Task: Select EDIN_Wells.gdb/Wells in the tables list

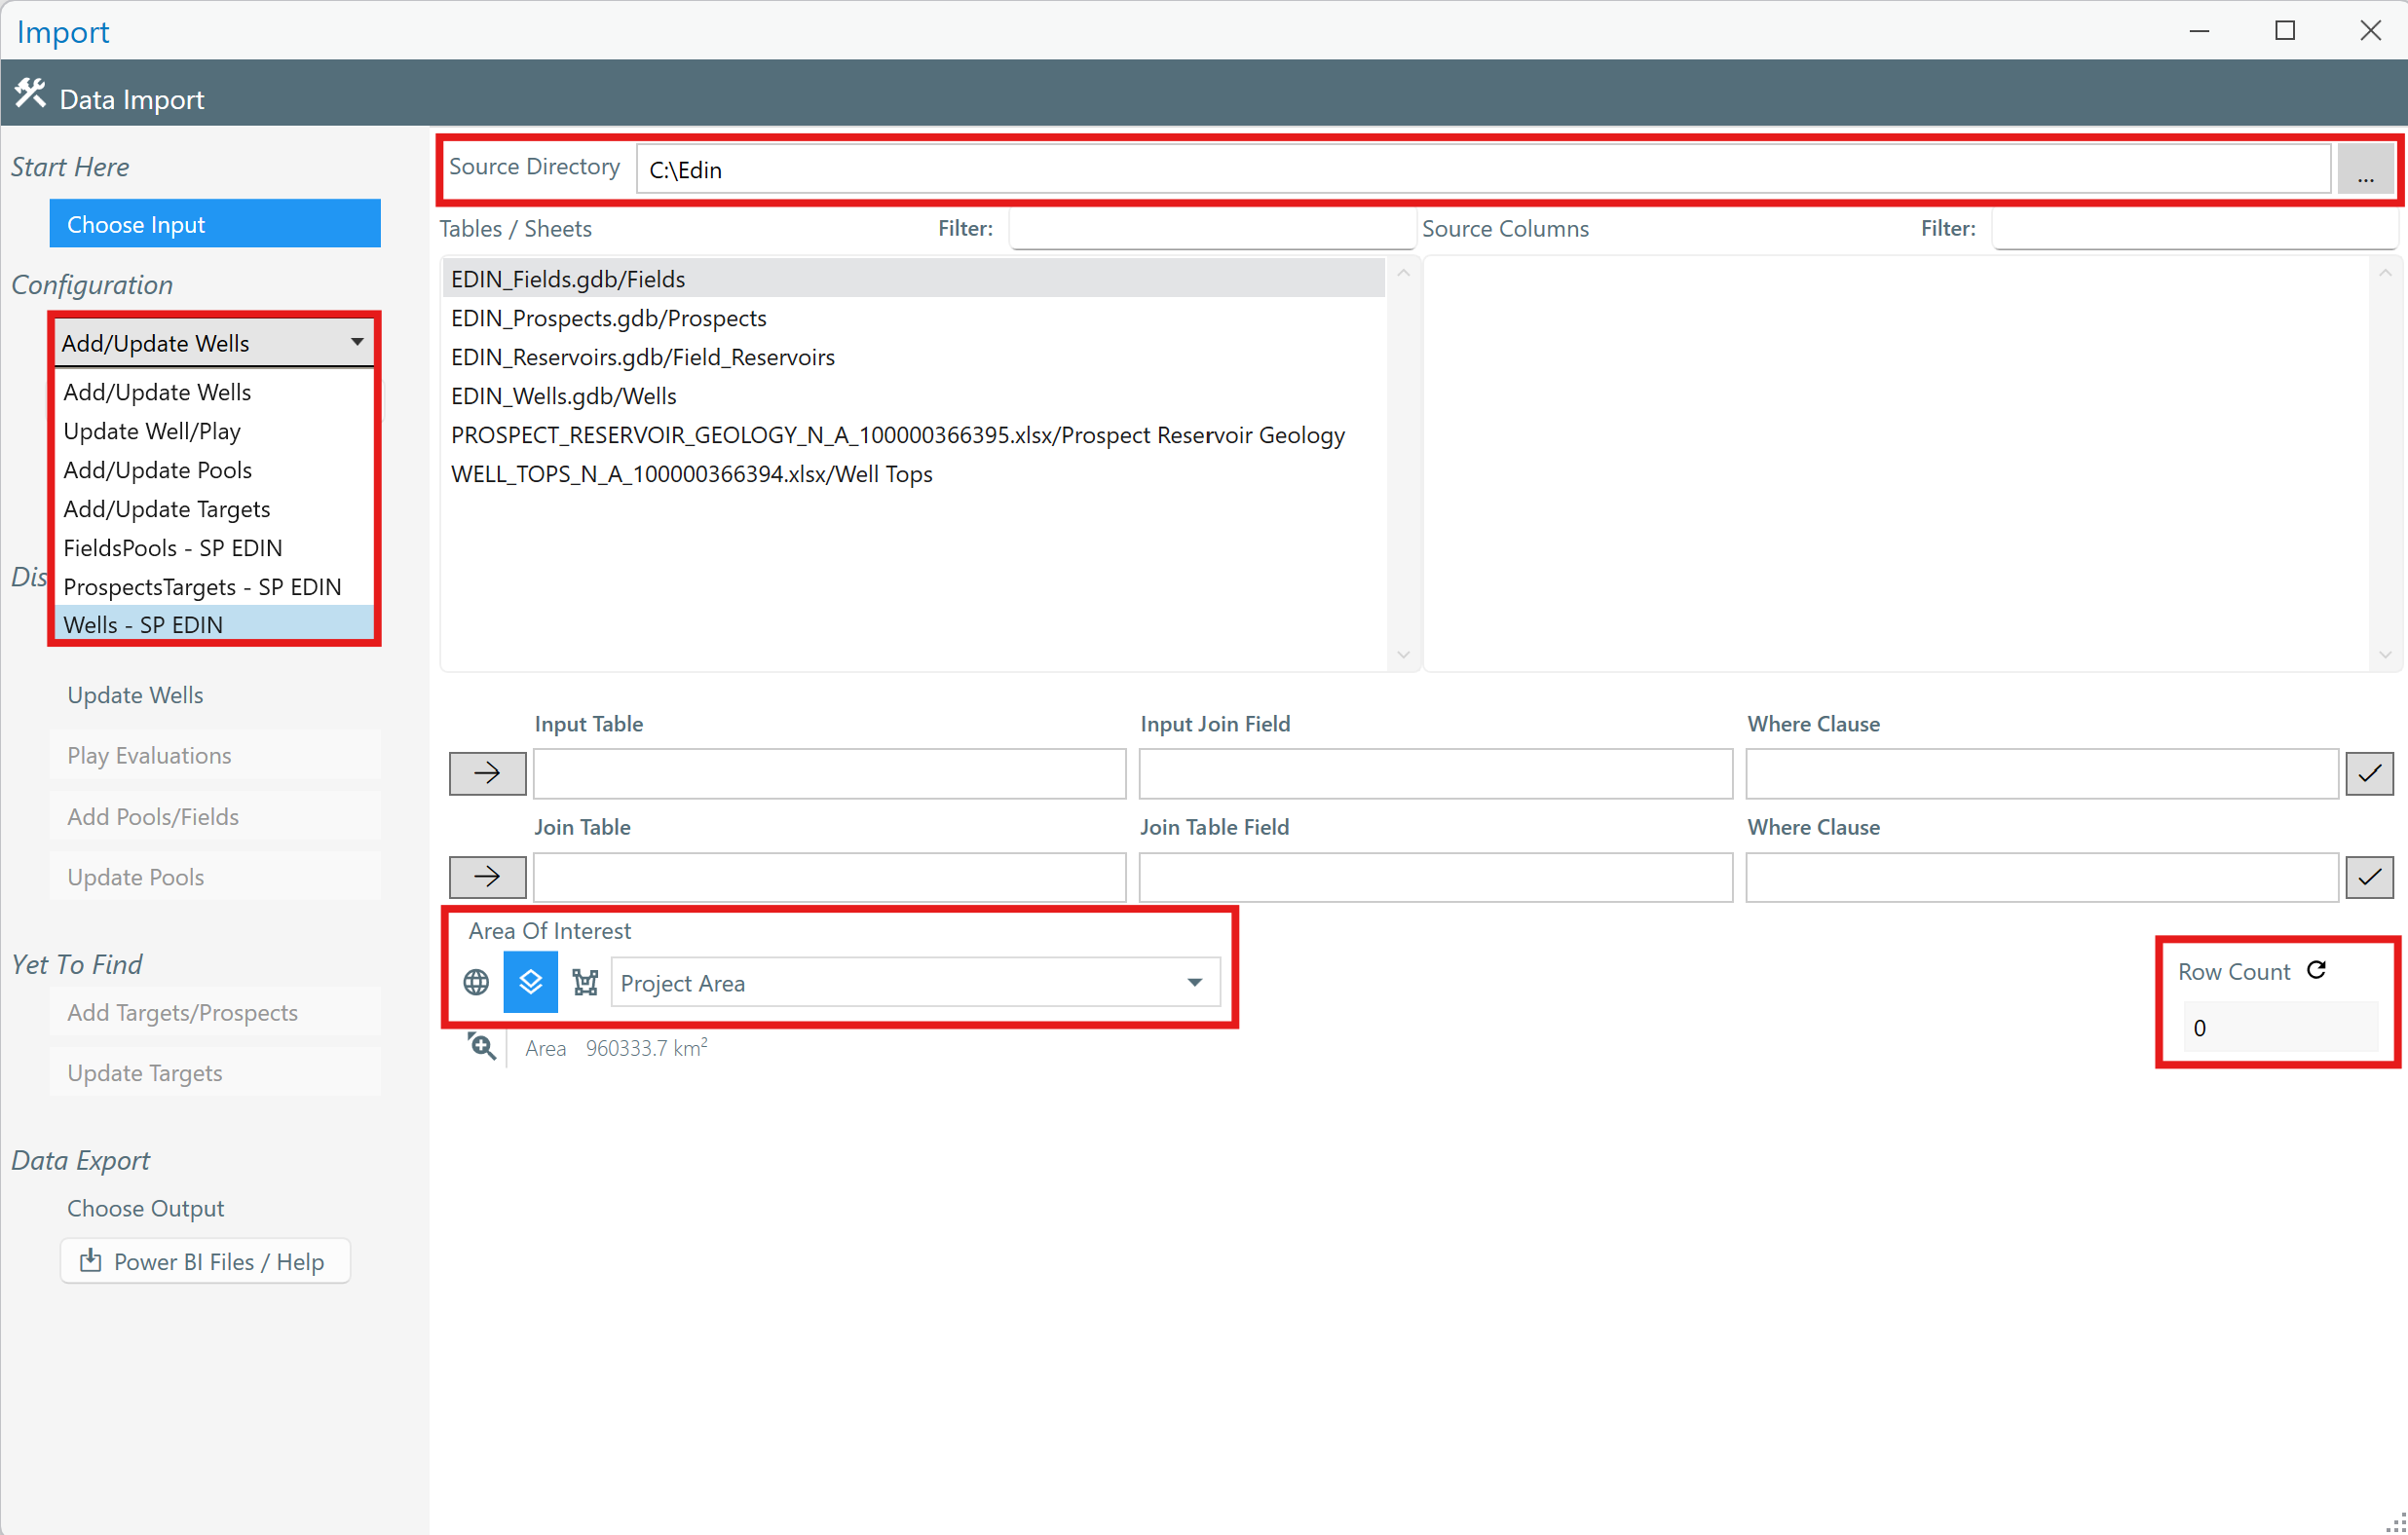Action: click(x=563, y=396)
